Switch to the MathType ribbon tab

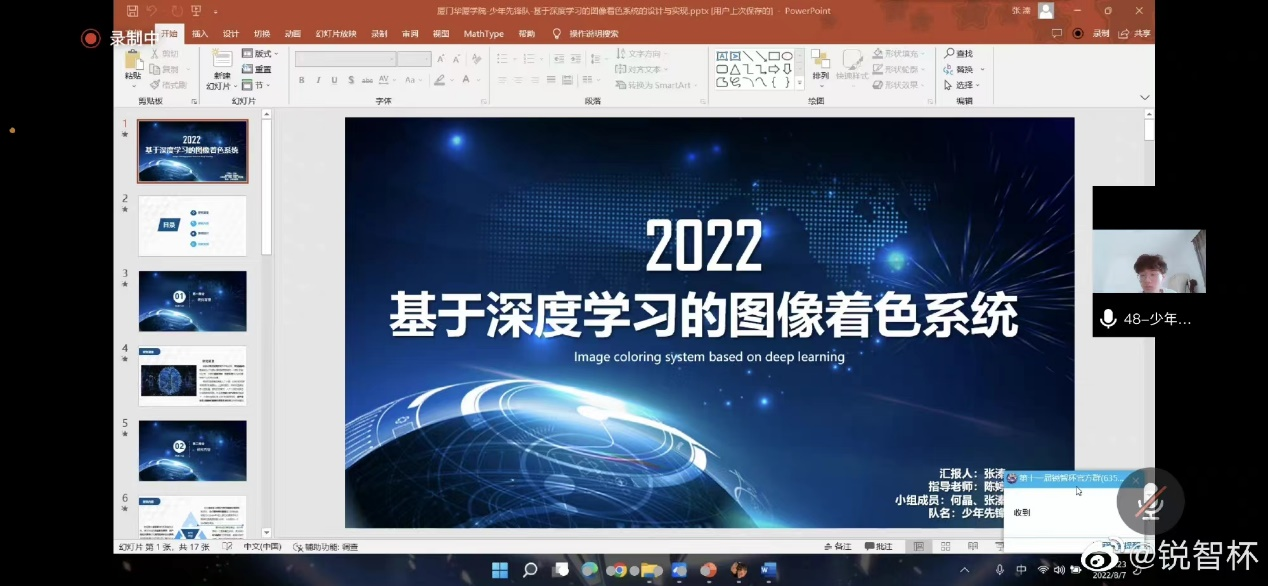pos(483,33)
